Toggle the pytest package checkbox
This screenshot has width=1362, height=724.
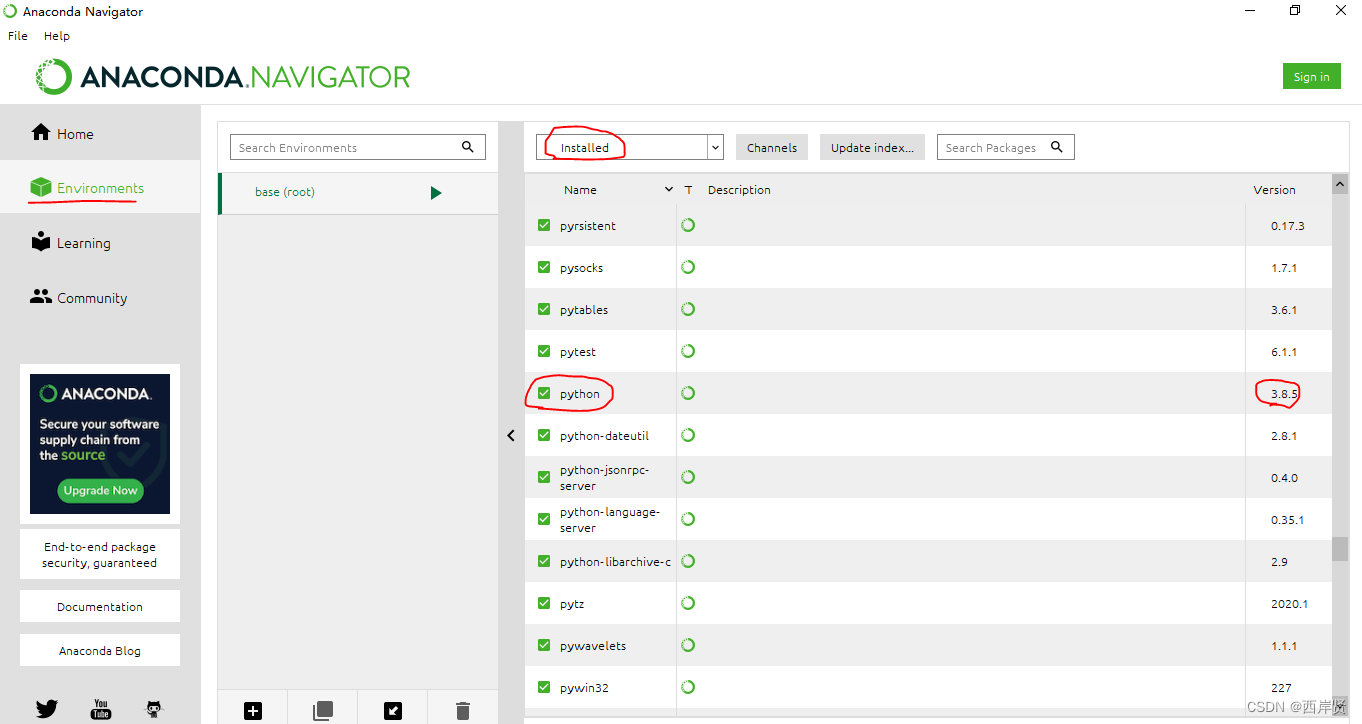[544, 351]
